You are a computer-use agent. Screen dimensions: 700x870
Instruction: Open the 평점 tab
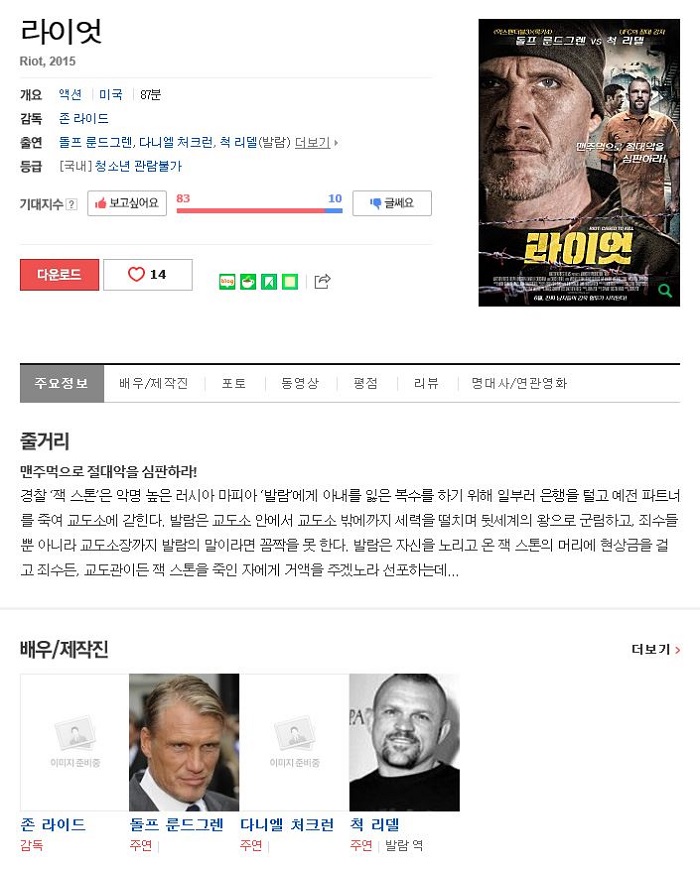click(x=366, y=383)
